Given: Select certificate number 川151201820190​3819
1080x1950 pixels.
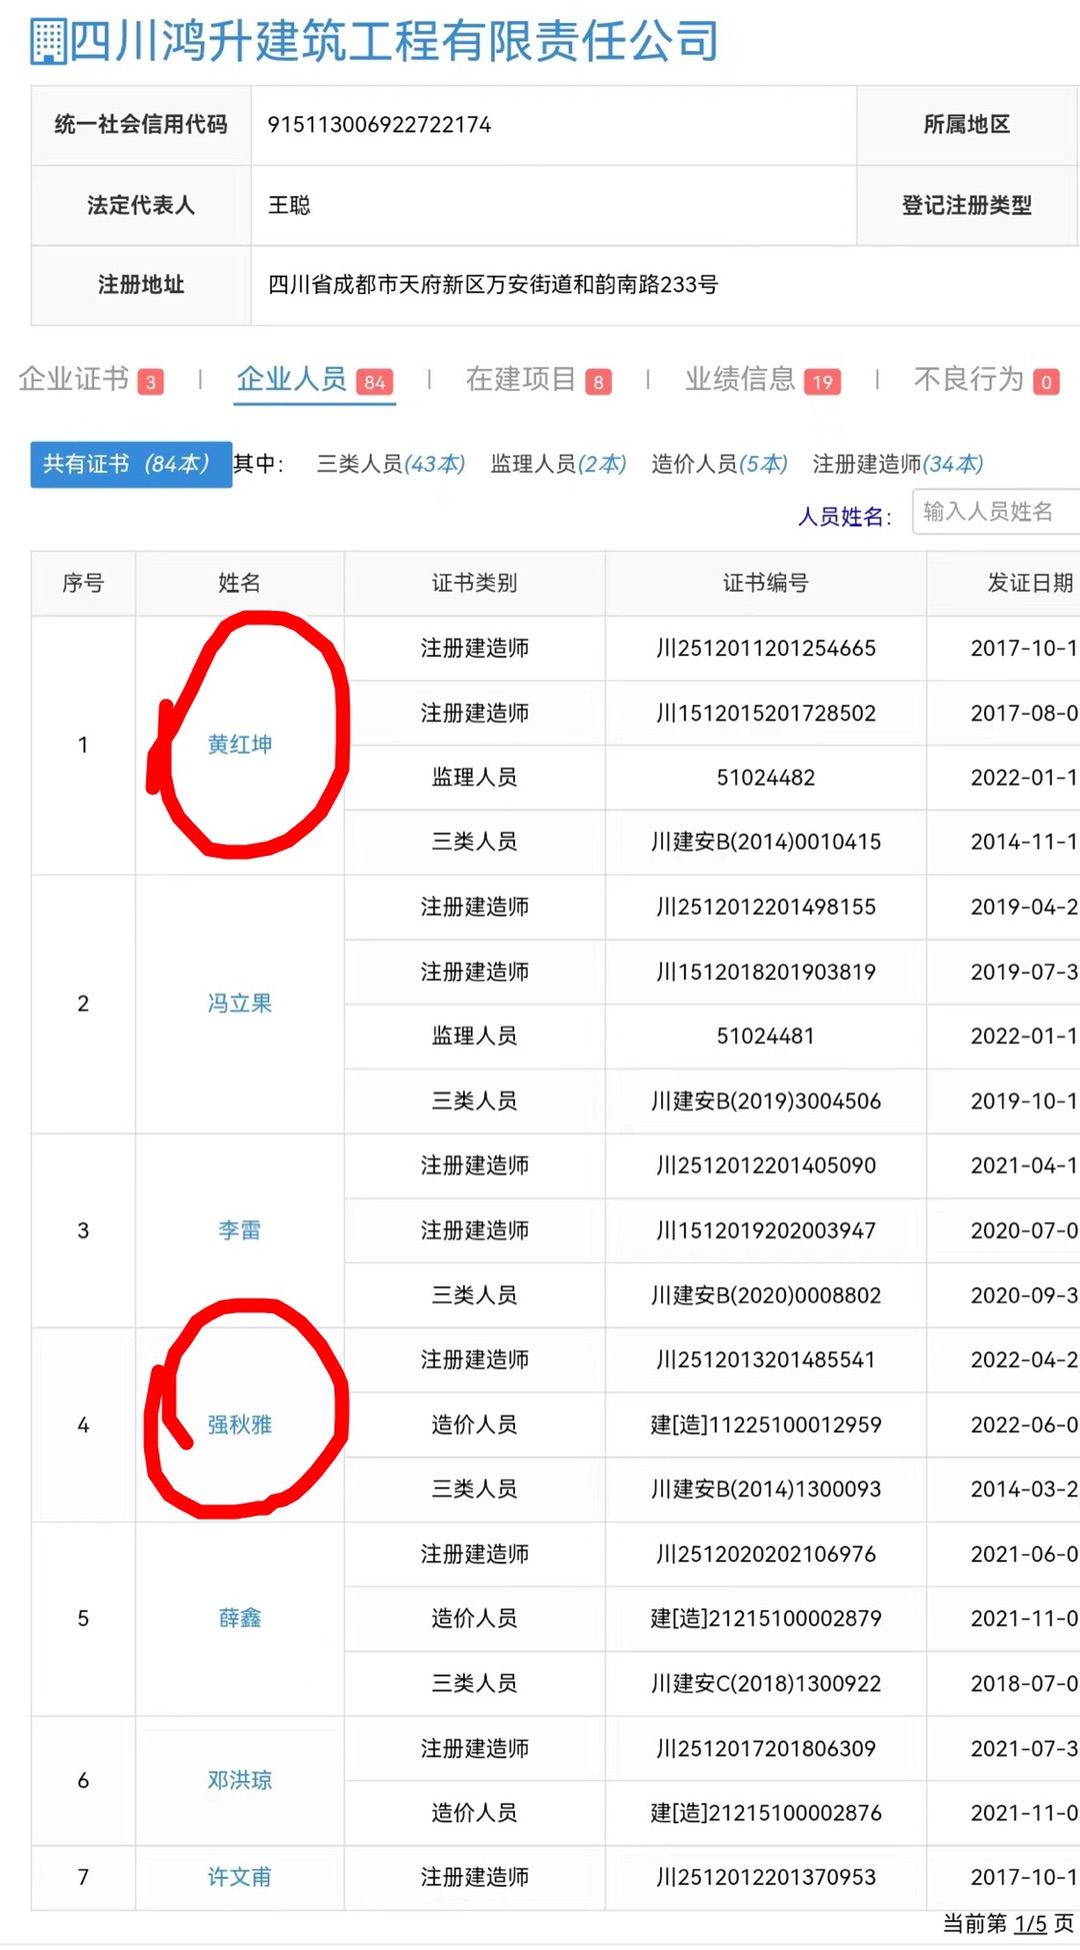Looking at the screenshot, I should click(x=766, y=972).
